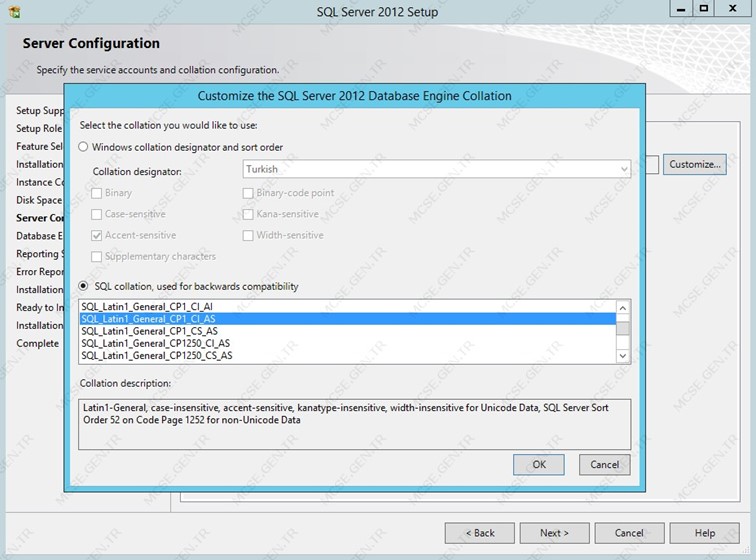Click the Collation description text box
This screenshot has width=756, height=560.
pyautogui.click(x=354, y=424)
